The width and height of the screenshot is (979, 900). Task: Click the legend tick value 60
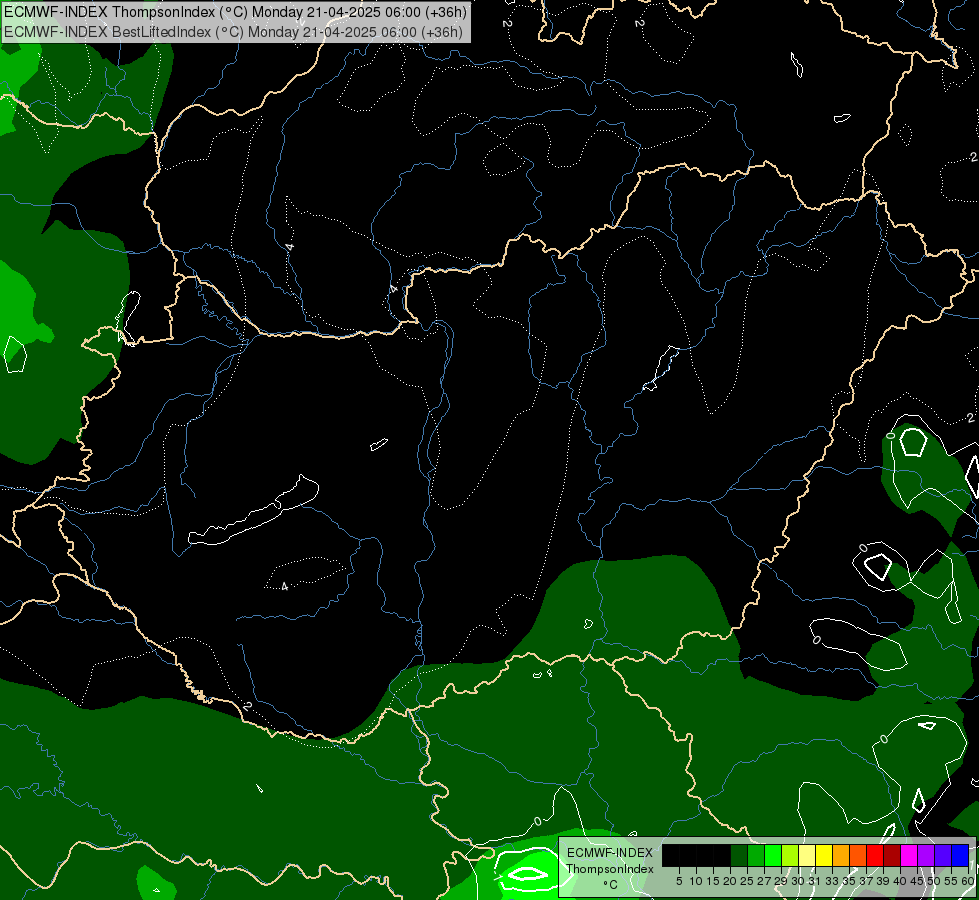[967, 881]
